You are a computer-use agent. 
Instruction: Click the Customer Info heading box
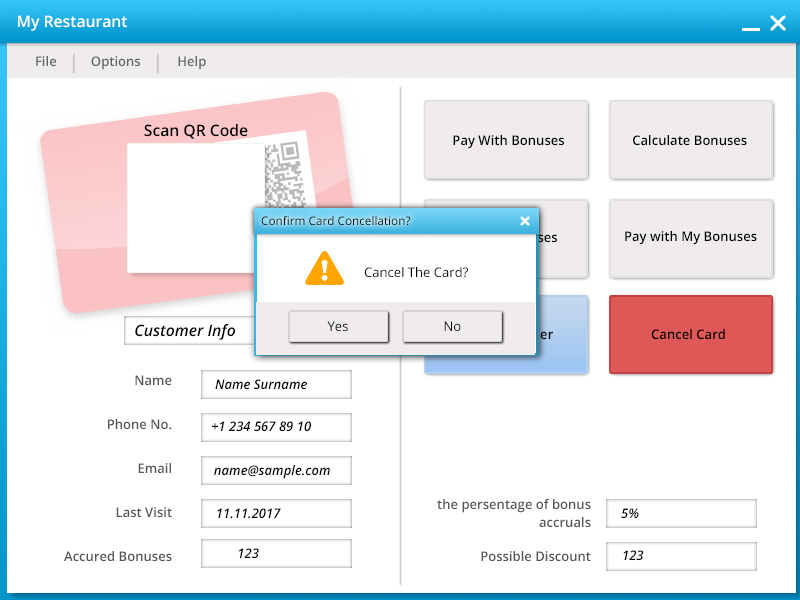pyautogui.click(x=189, y=331)
